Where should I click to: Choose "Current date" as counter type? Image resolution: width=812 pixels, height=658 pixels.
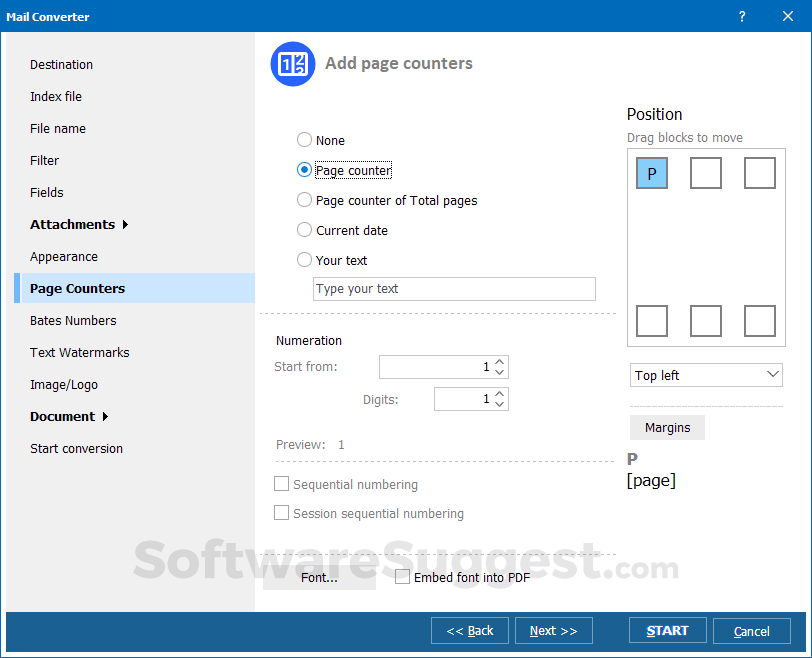tap(304, 230)
